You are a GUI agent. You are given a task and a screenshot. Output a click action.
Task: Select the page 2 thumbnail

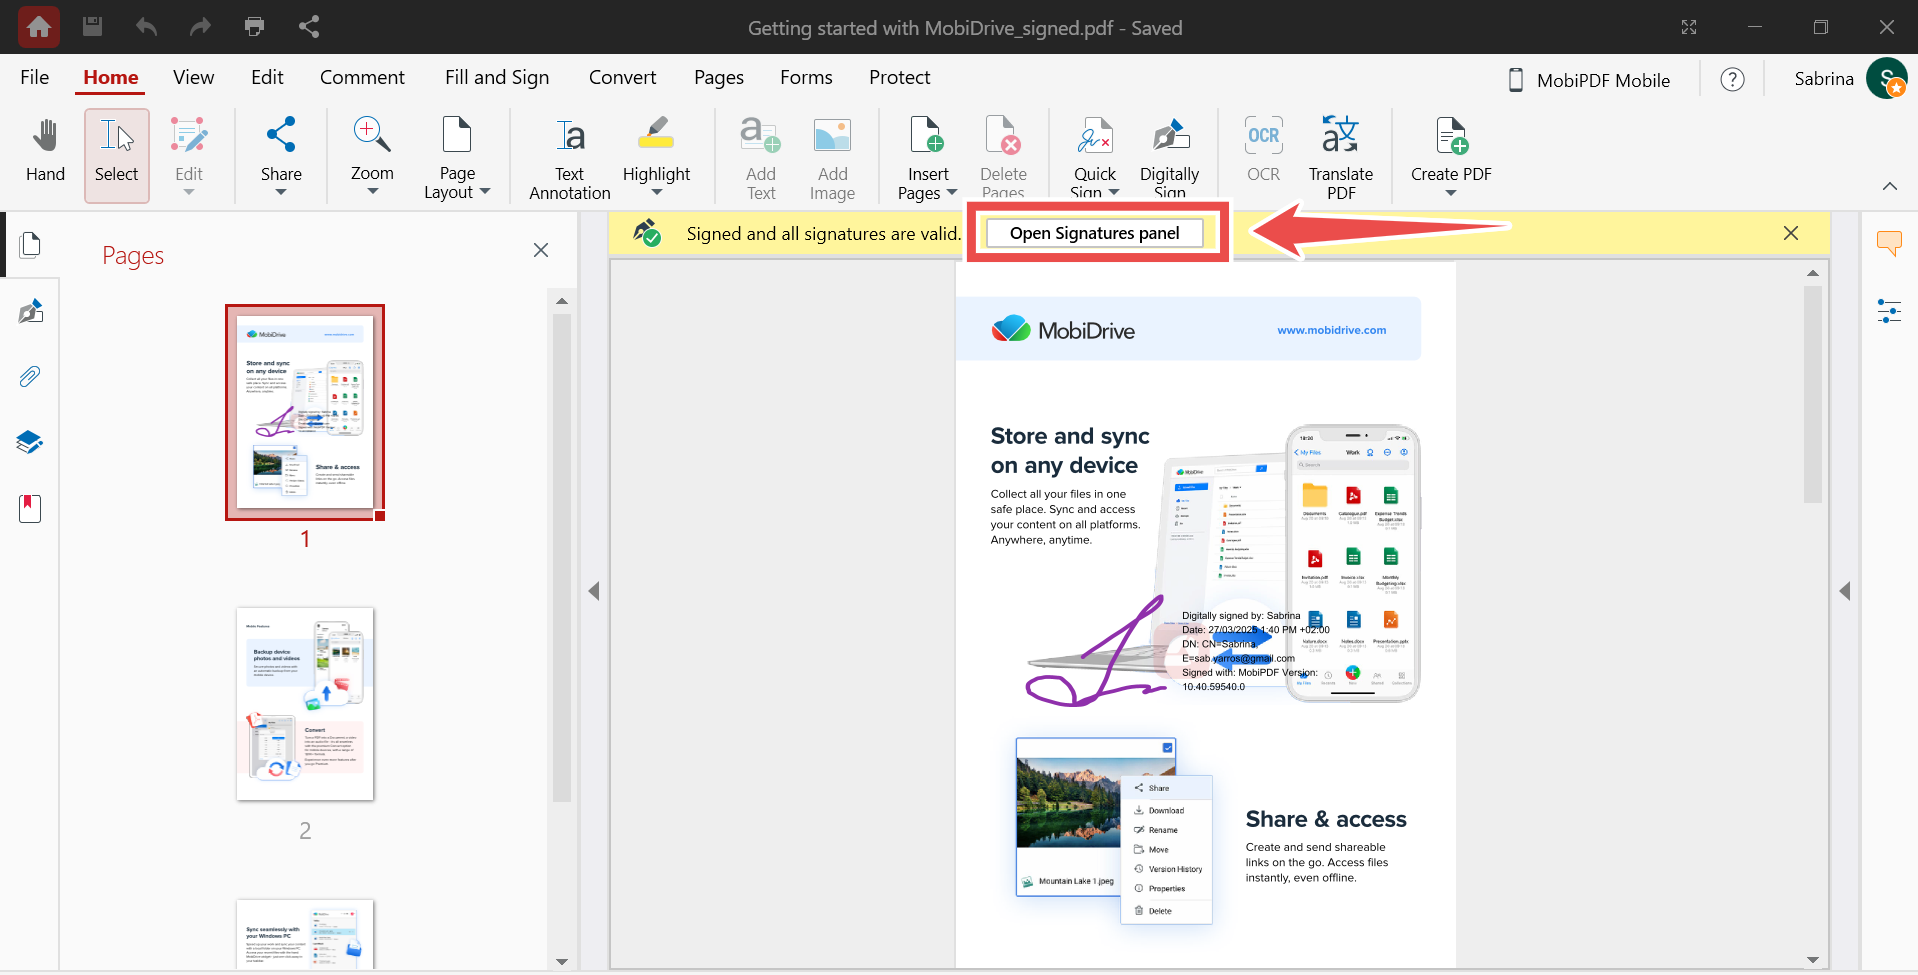tap(305, 704)
